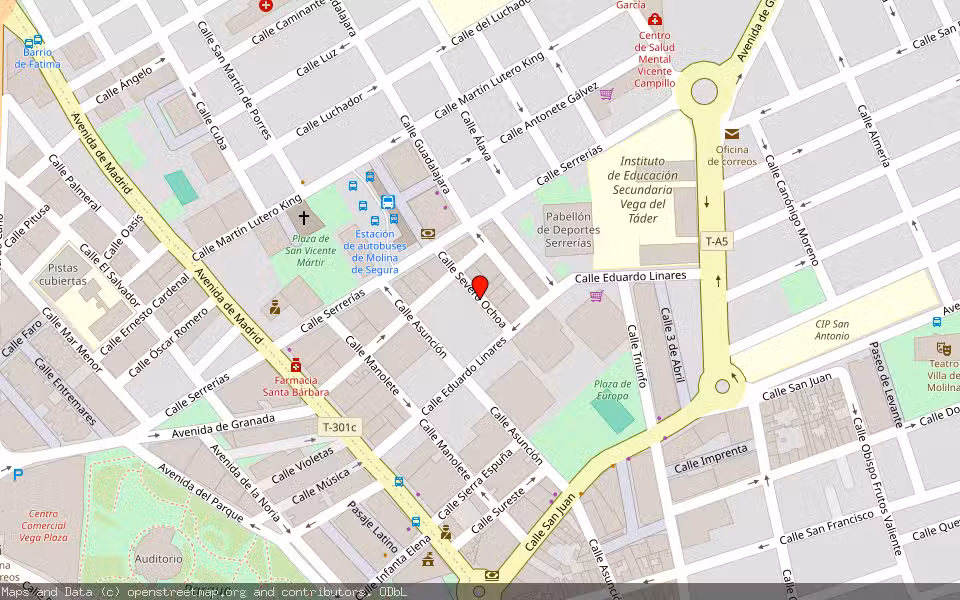
Task: Click the Calle Antonete Gálvez label
Action: click(549, 113)
